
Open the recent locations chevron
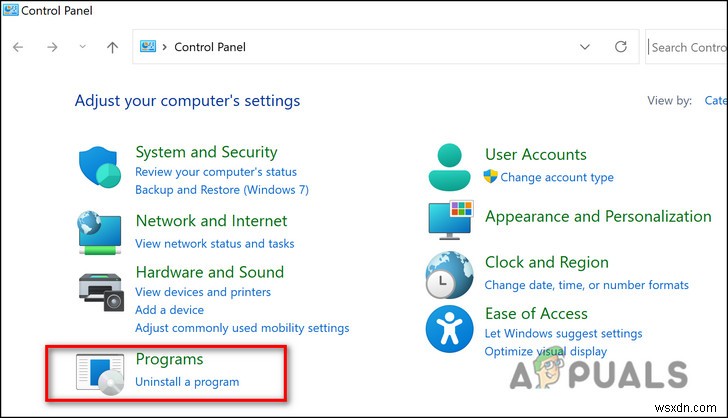point(83,47)
